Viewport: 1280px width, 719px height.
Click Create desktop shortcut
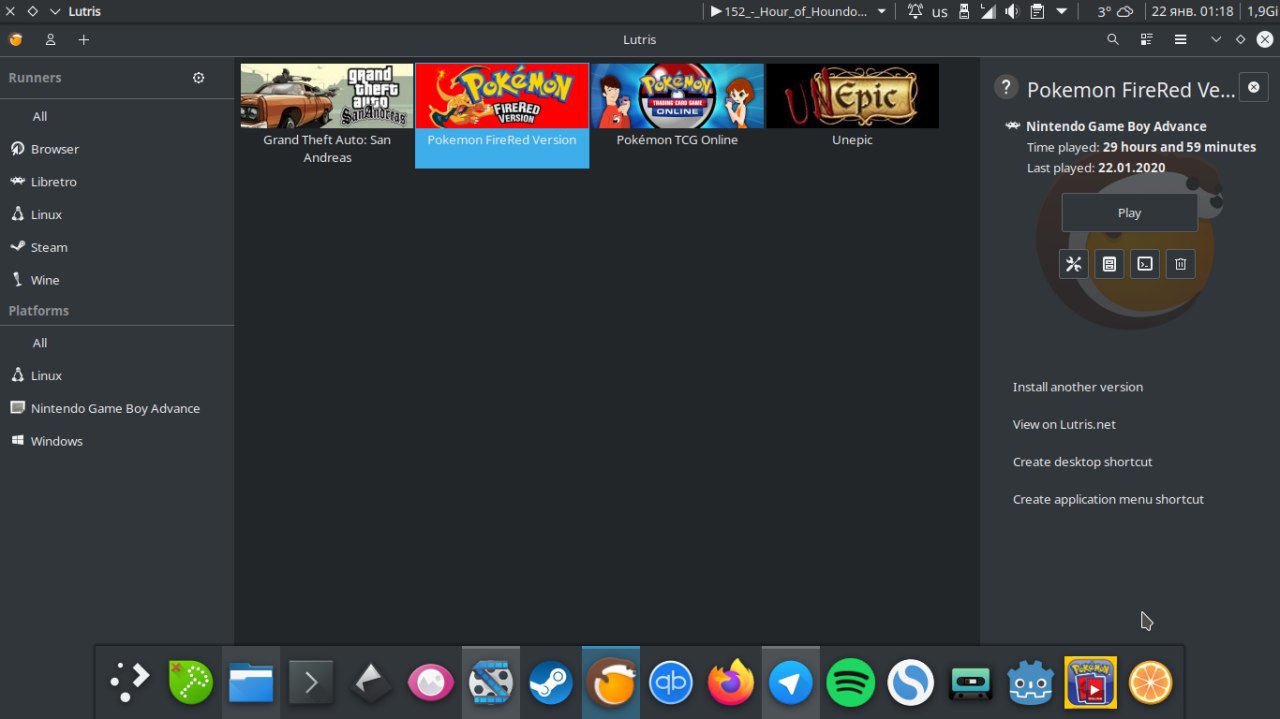click(1082, 462)
